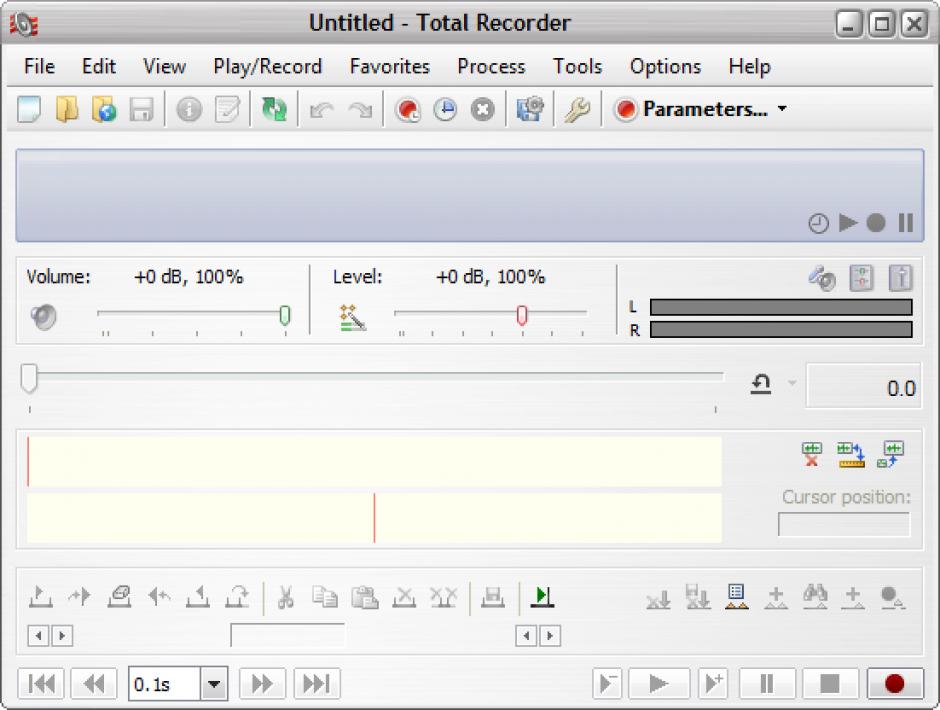Click the scheduler clock toolbar icon
This screenshot has height=710, width=940.
[445, 110]
